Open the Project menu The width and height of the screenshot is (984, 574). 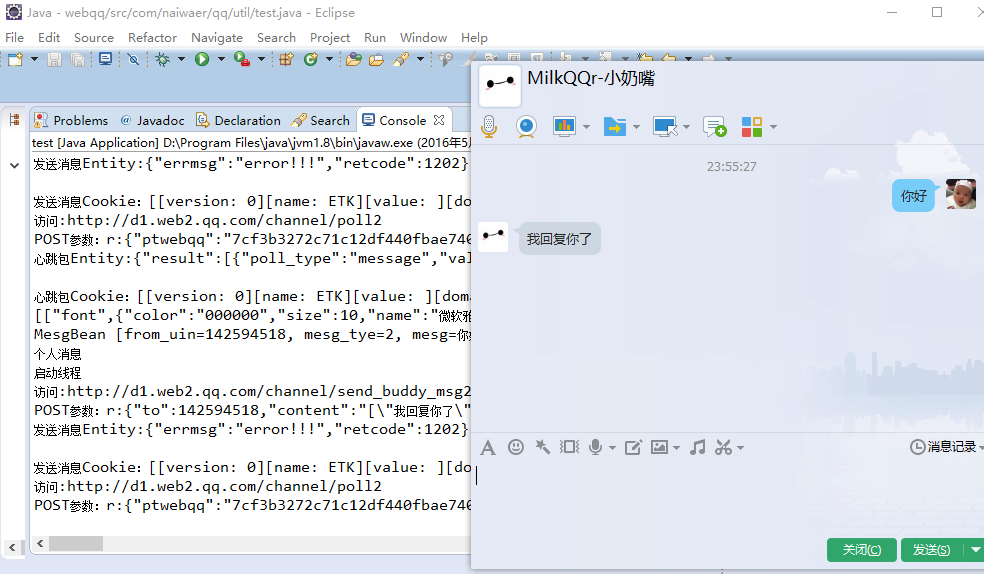tap(330, 38)
